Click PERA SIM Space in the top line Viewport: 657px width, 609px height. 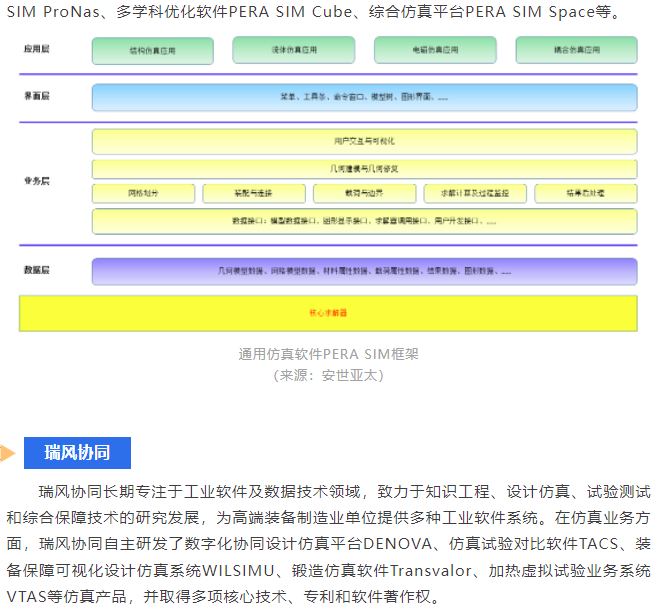530,12
